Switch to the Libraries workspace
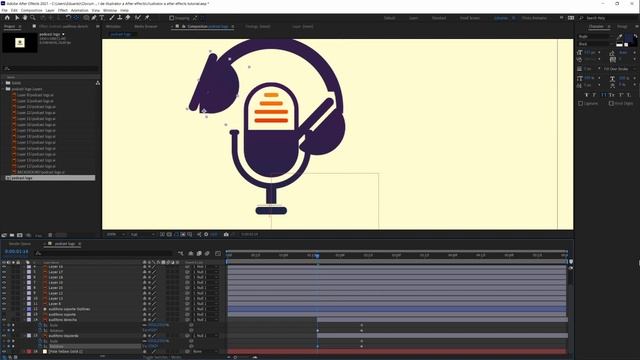Image resolution: width=640 pixels, height=360 pixels. [x=501, y=18]
